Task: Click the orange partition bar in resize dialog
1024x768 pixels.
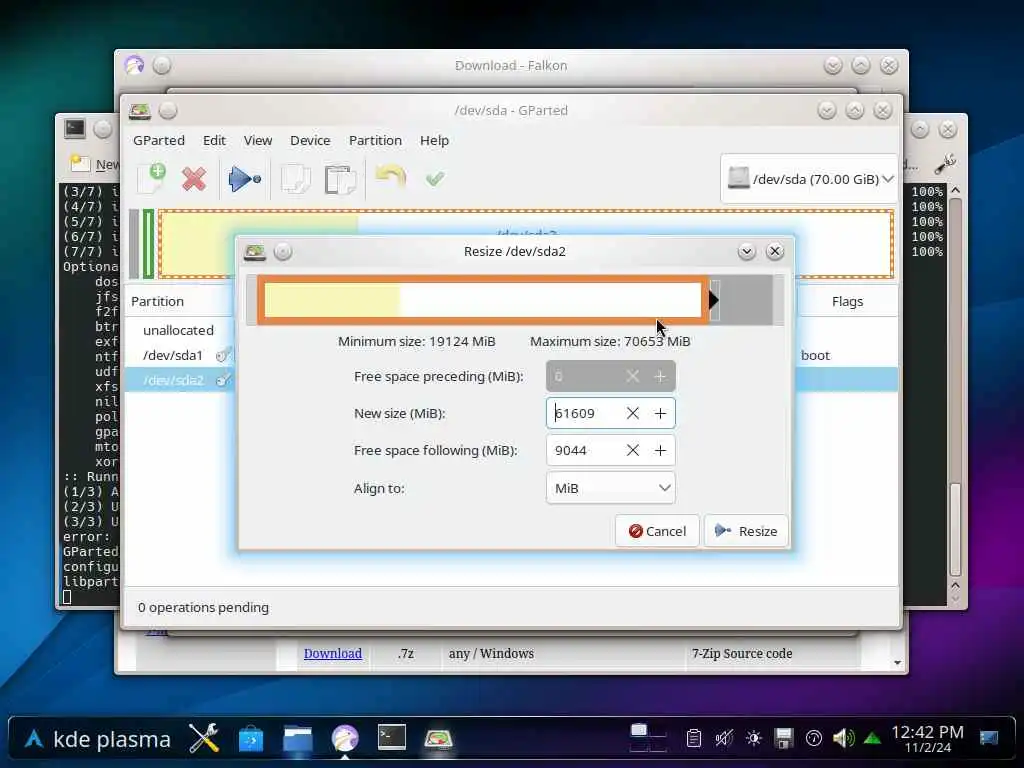Action: (x=483, y=300)
